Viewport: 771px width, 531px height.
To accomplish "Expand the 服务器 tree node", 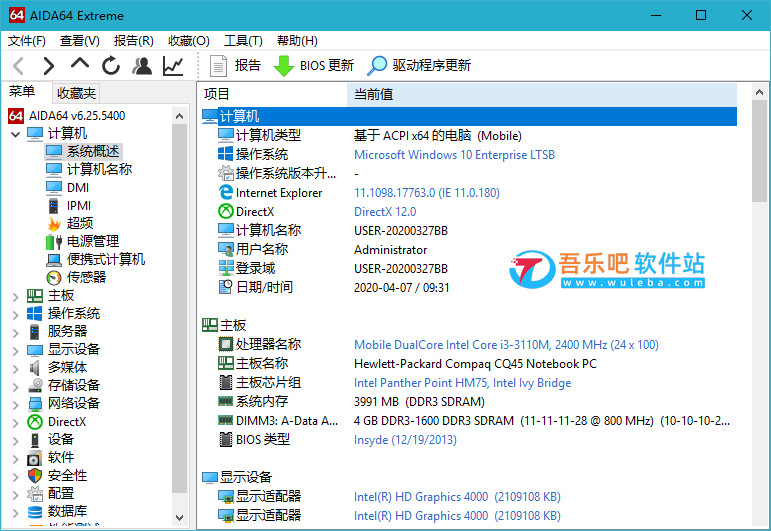I will coord(15,332).
